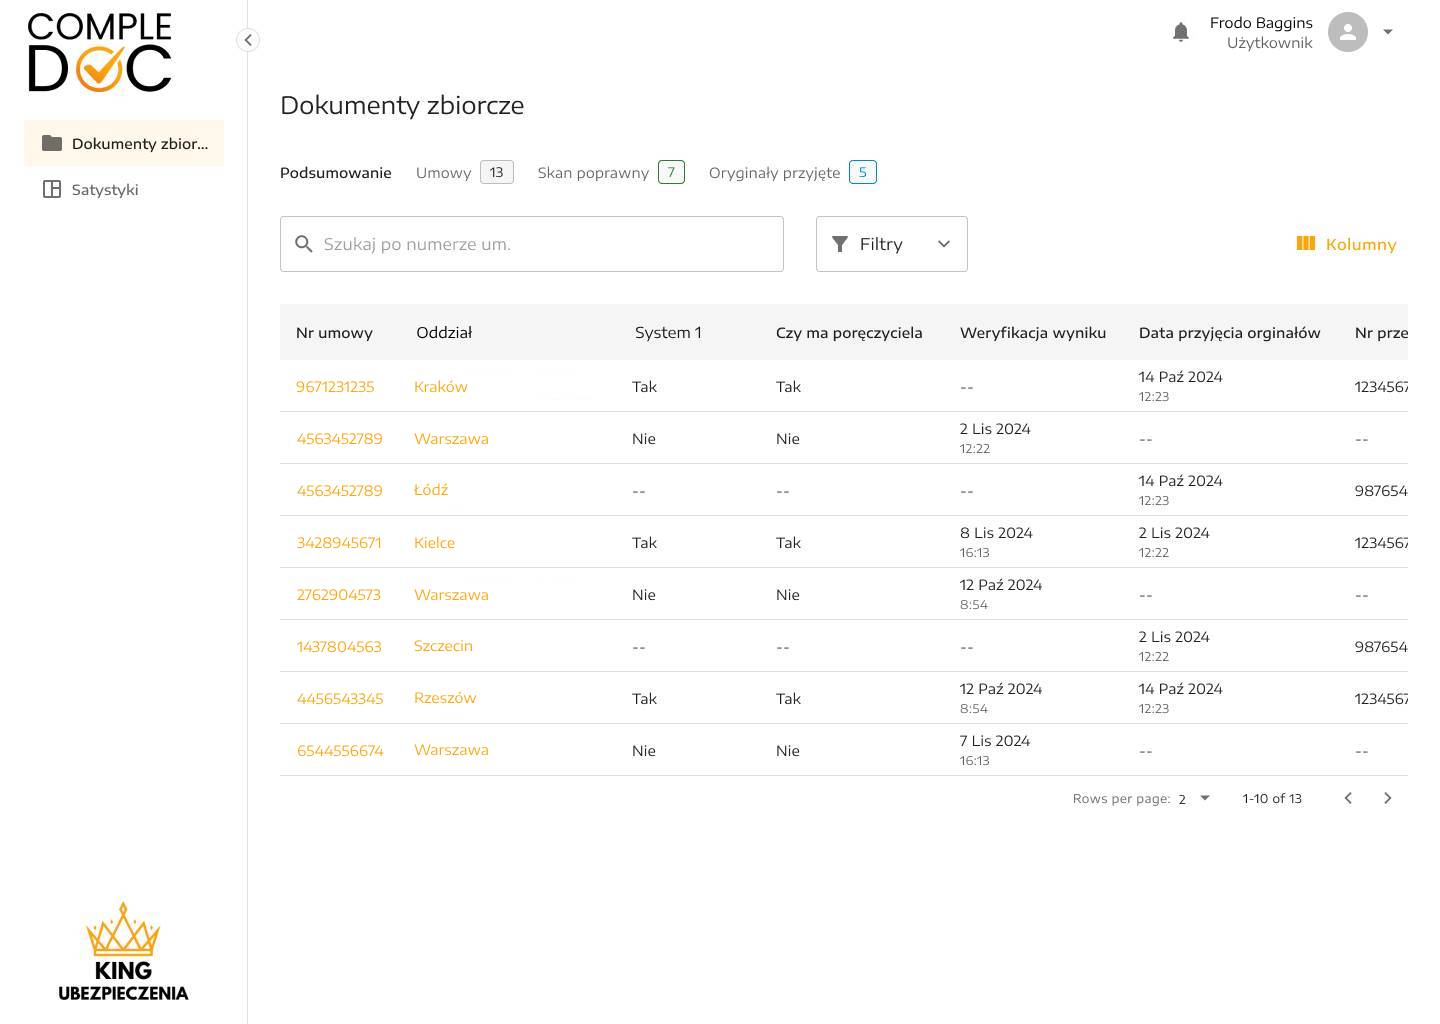The image size is (1440, 1024).
Task: Go to the next table page
Action: [x=1387, y=798]
